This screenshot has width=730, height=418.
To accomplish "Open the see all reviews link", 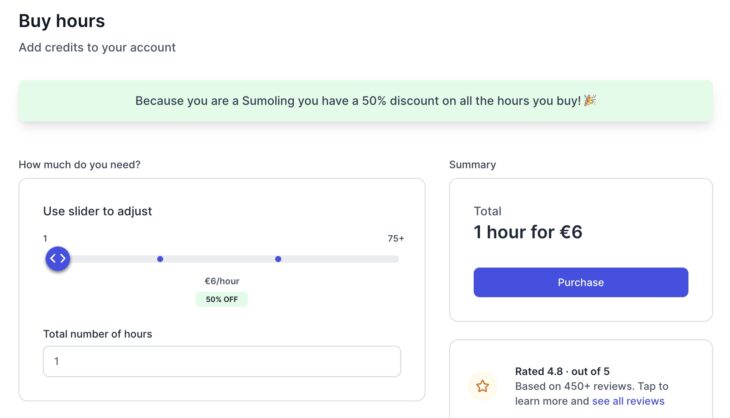I will click(628, 401).
